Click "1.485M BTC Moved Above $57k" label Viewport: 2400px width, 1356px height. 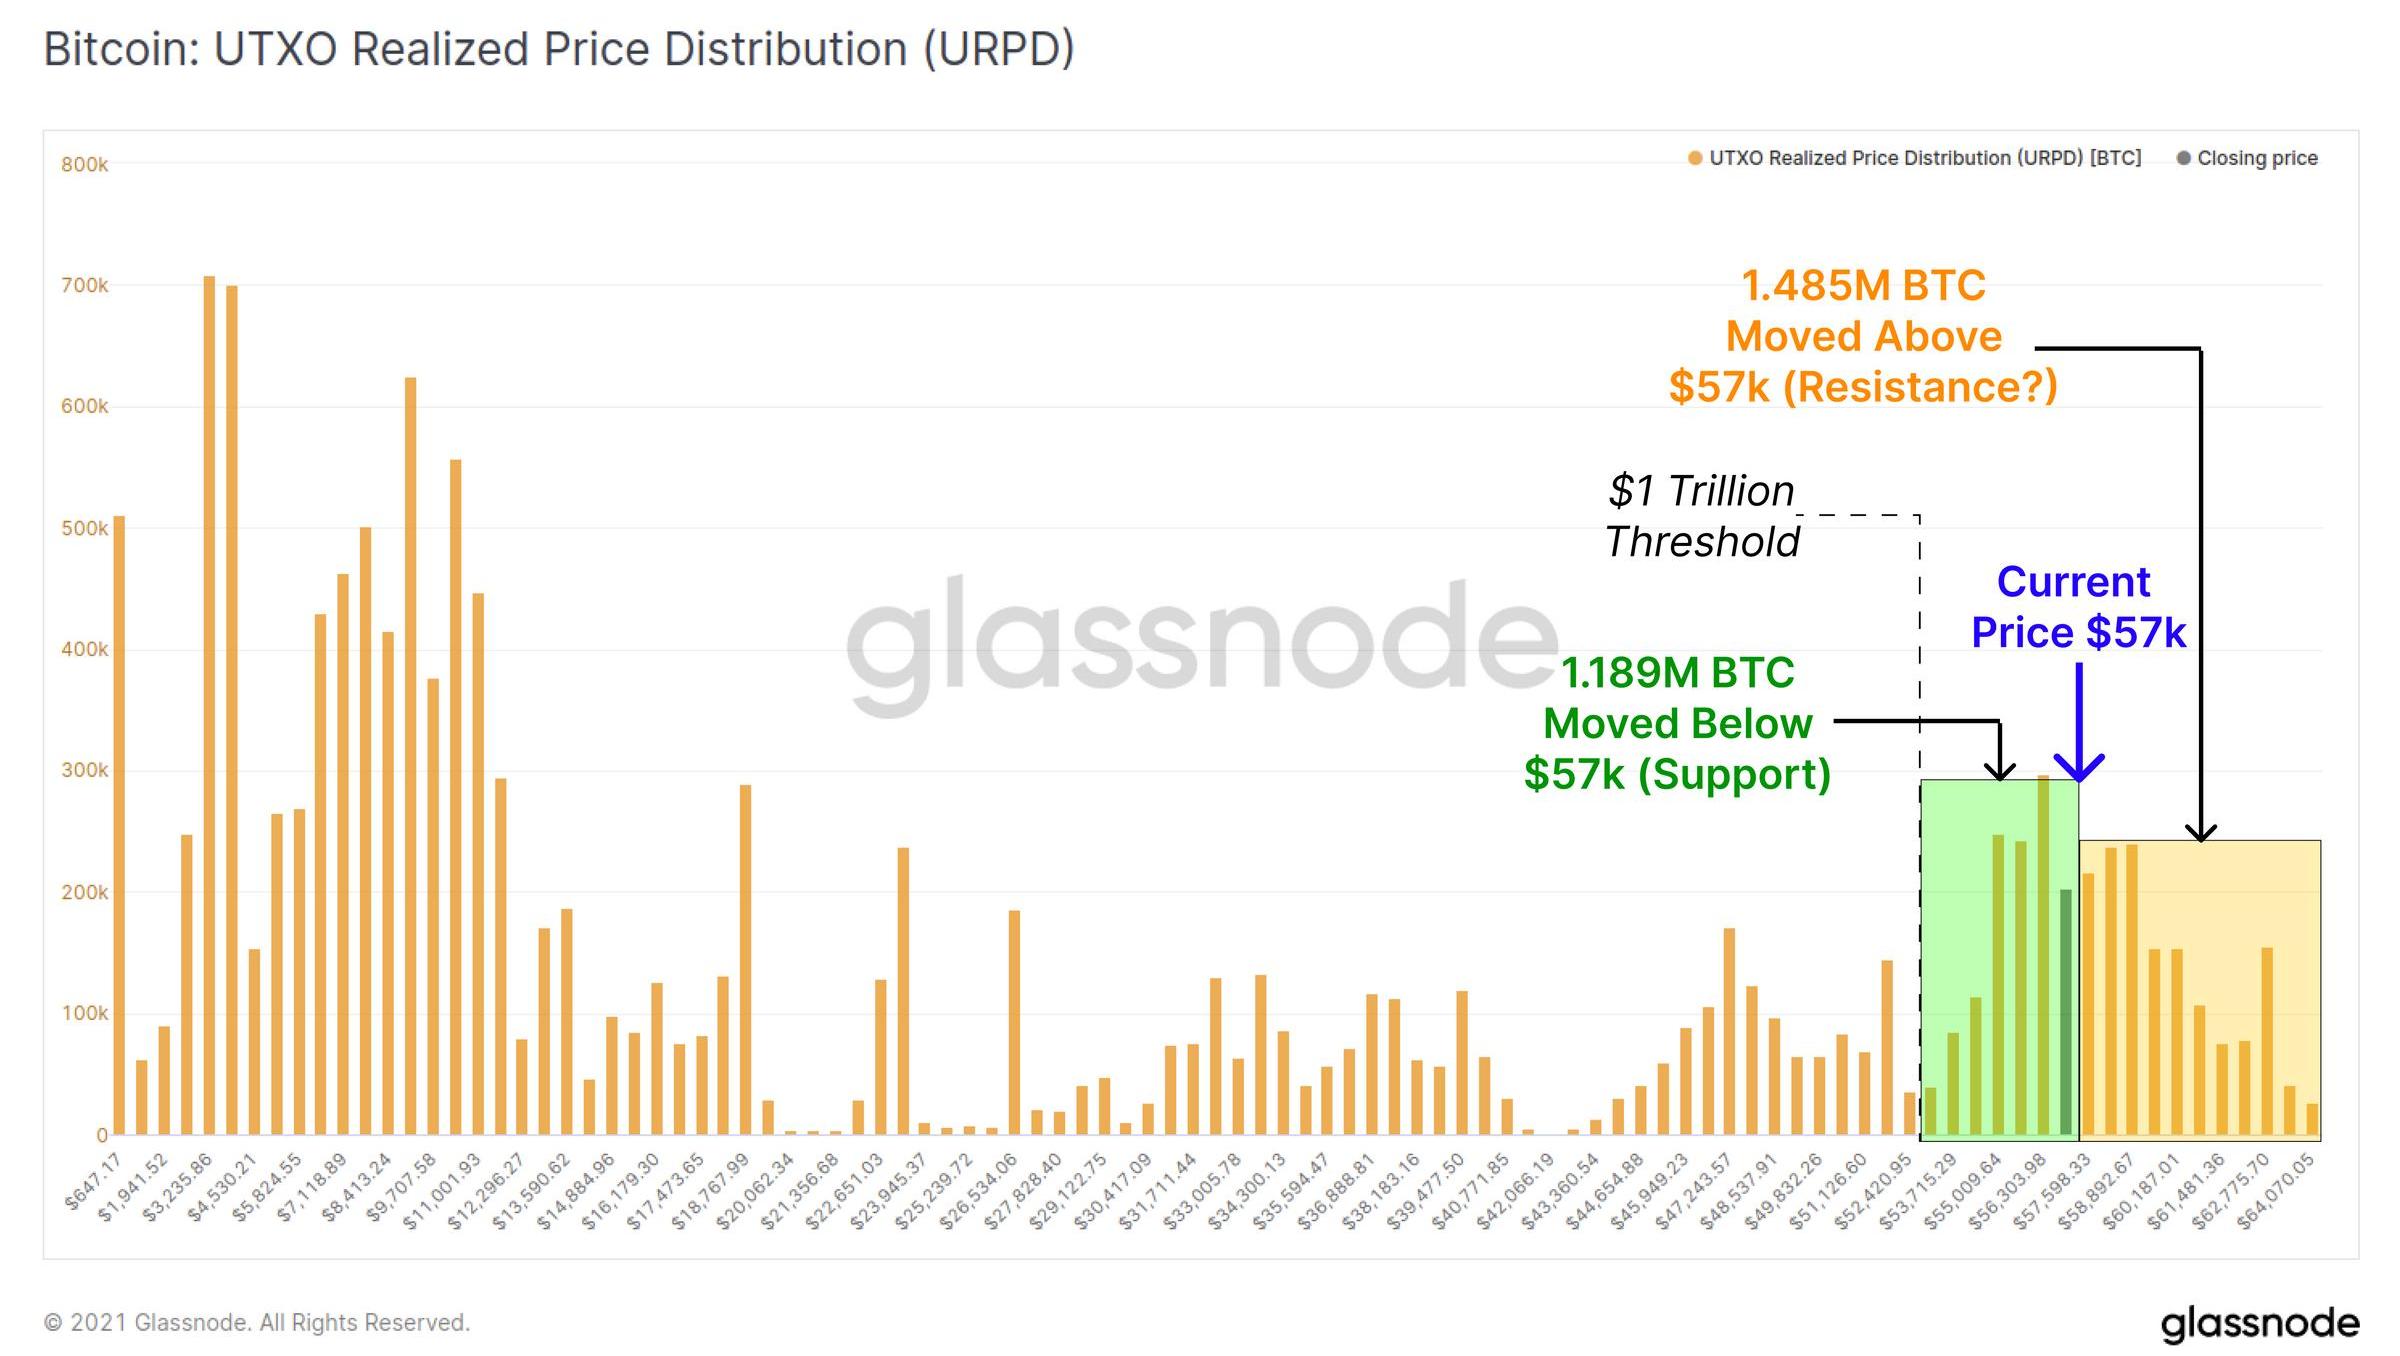(x=1863, y=336)
